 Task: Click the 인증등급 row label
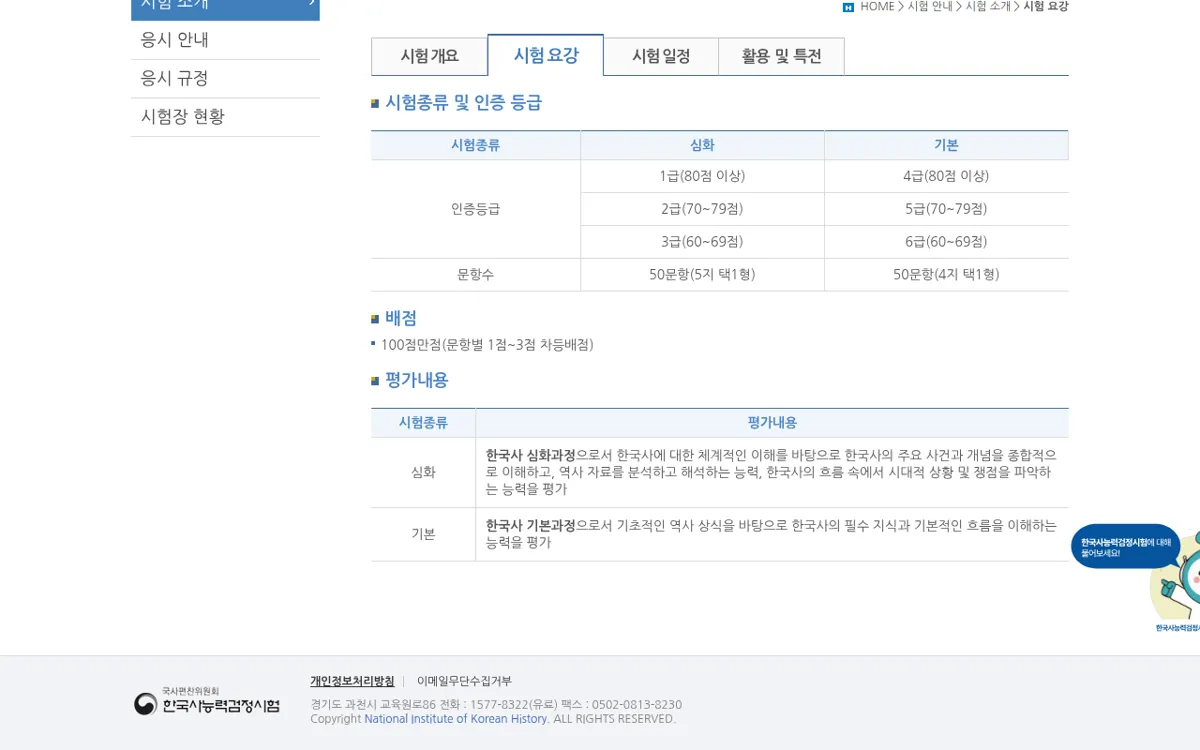coord(475,209)
